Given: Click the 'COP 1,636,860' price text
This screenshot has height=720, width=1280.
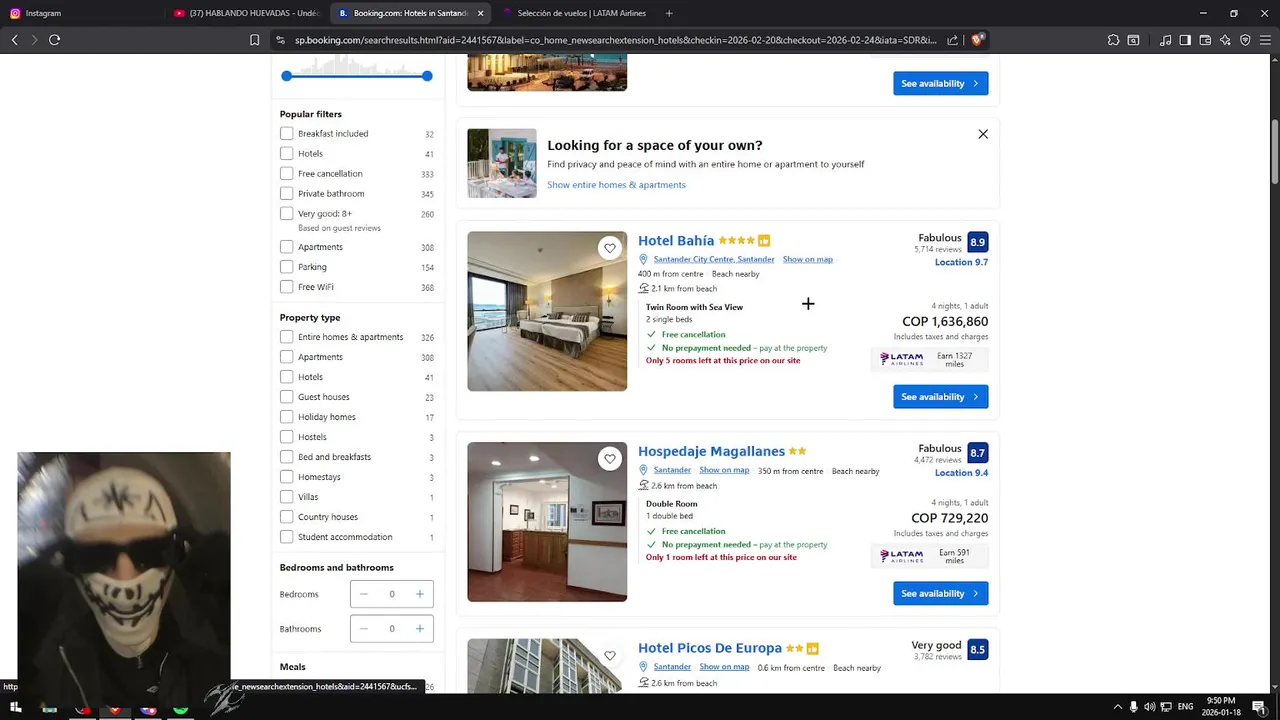Looking at the screenshot, I should point(945,322).
